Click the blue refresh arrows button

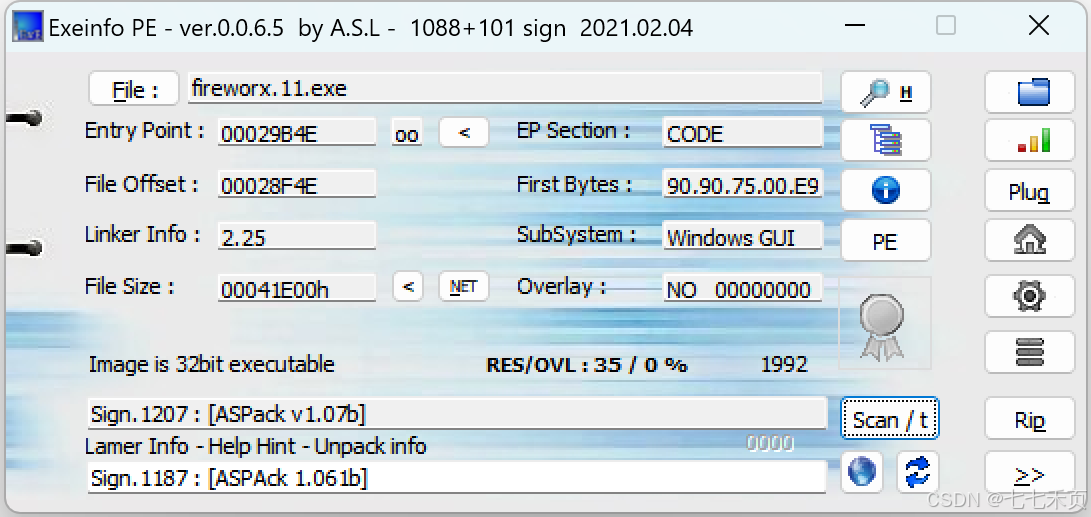918,472
